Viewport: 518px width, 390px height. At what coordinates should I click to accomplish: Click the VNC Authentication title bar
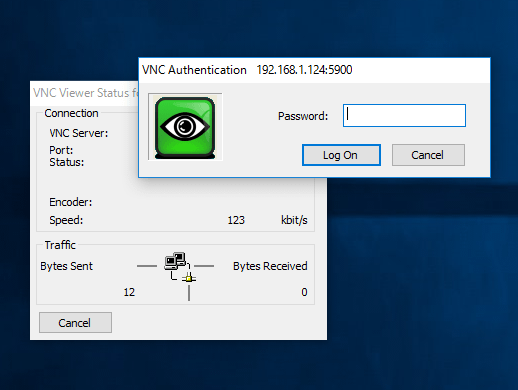coord(314,70)
